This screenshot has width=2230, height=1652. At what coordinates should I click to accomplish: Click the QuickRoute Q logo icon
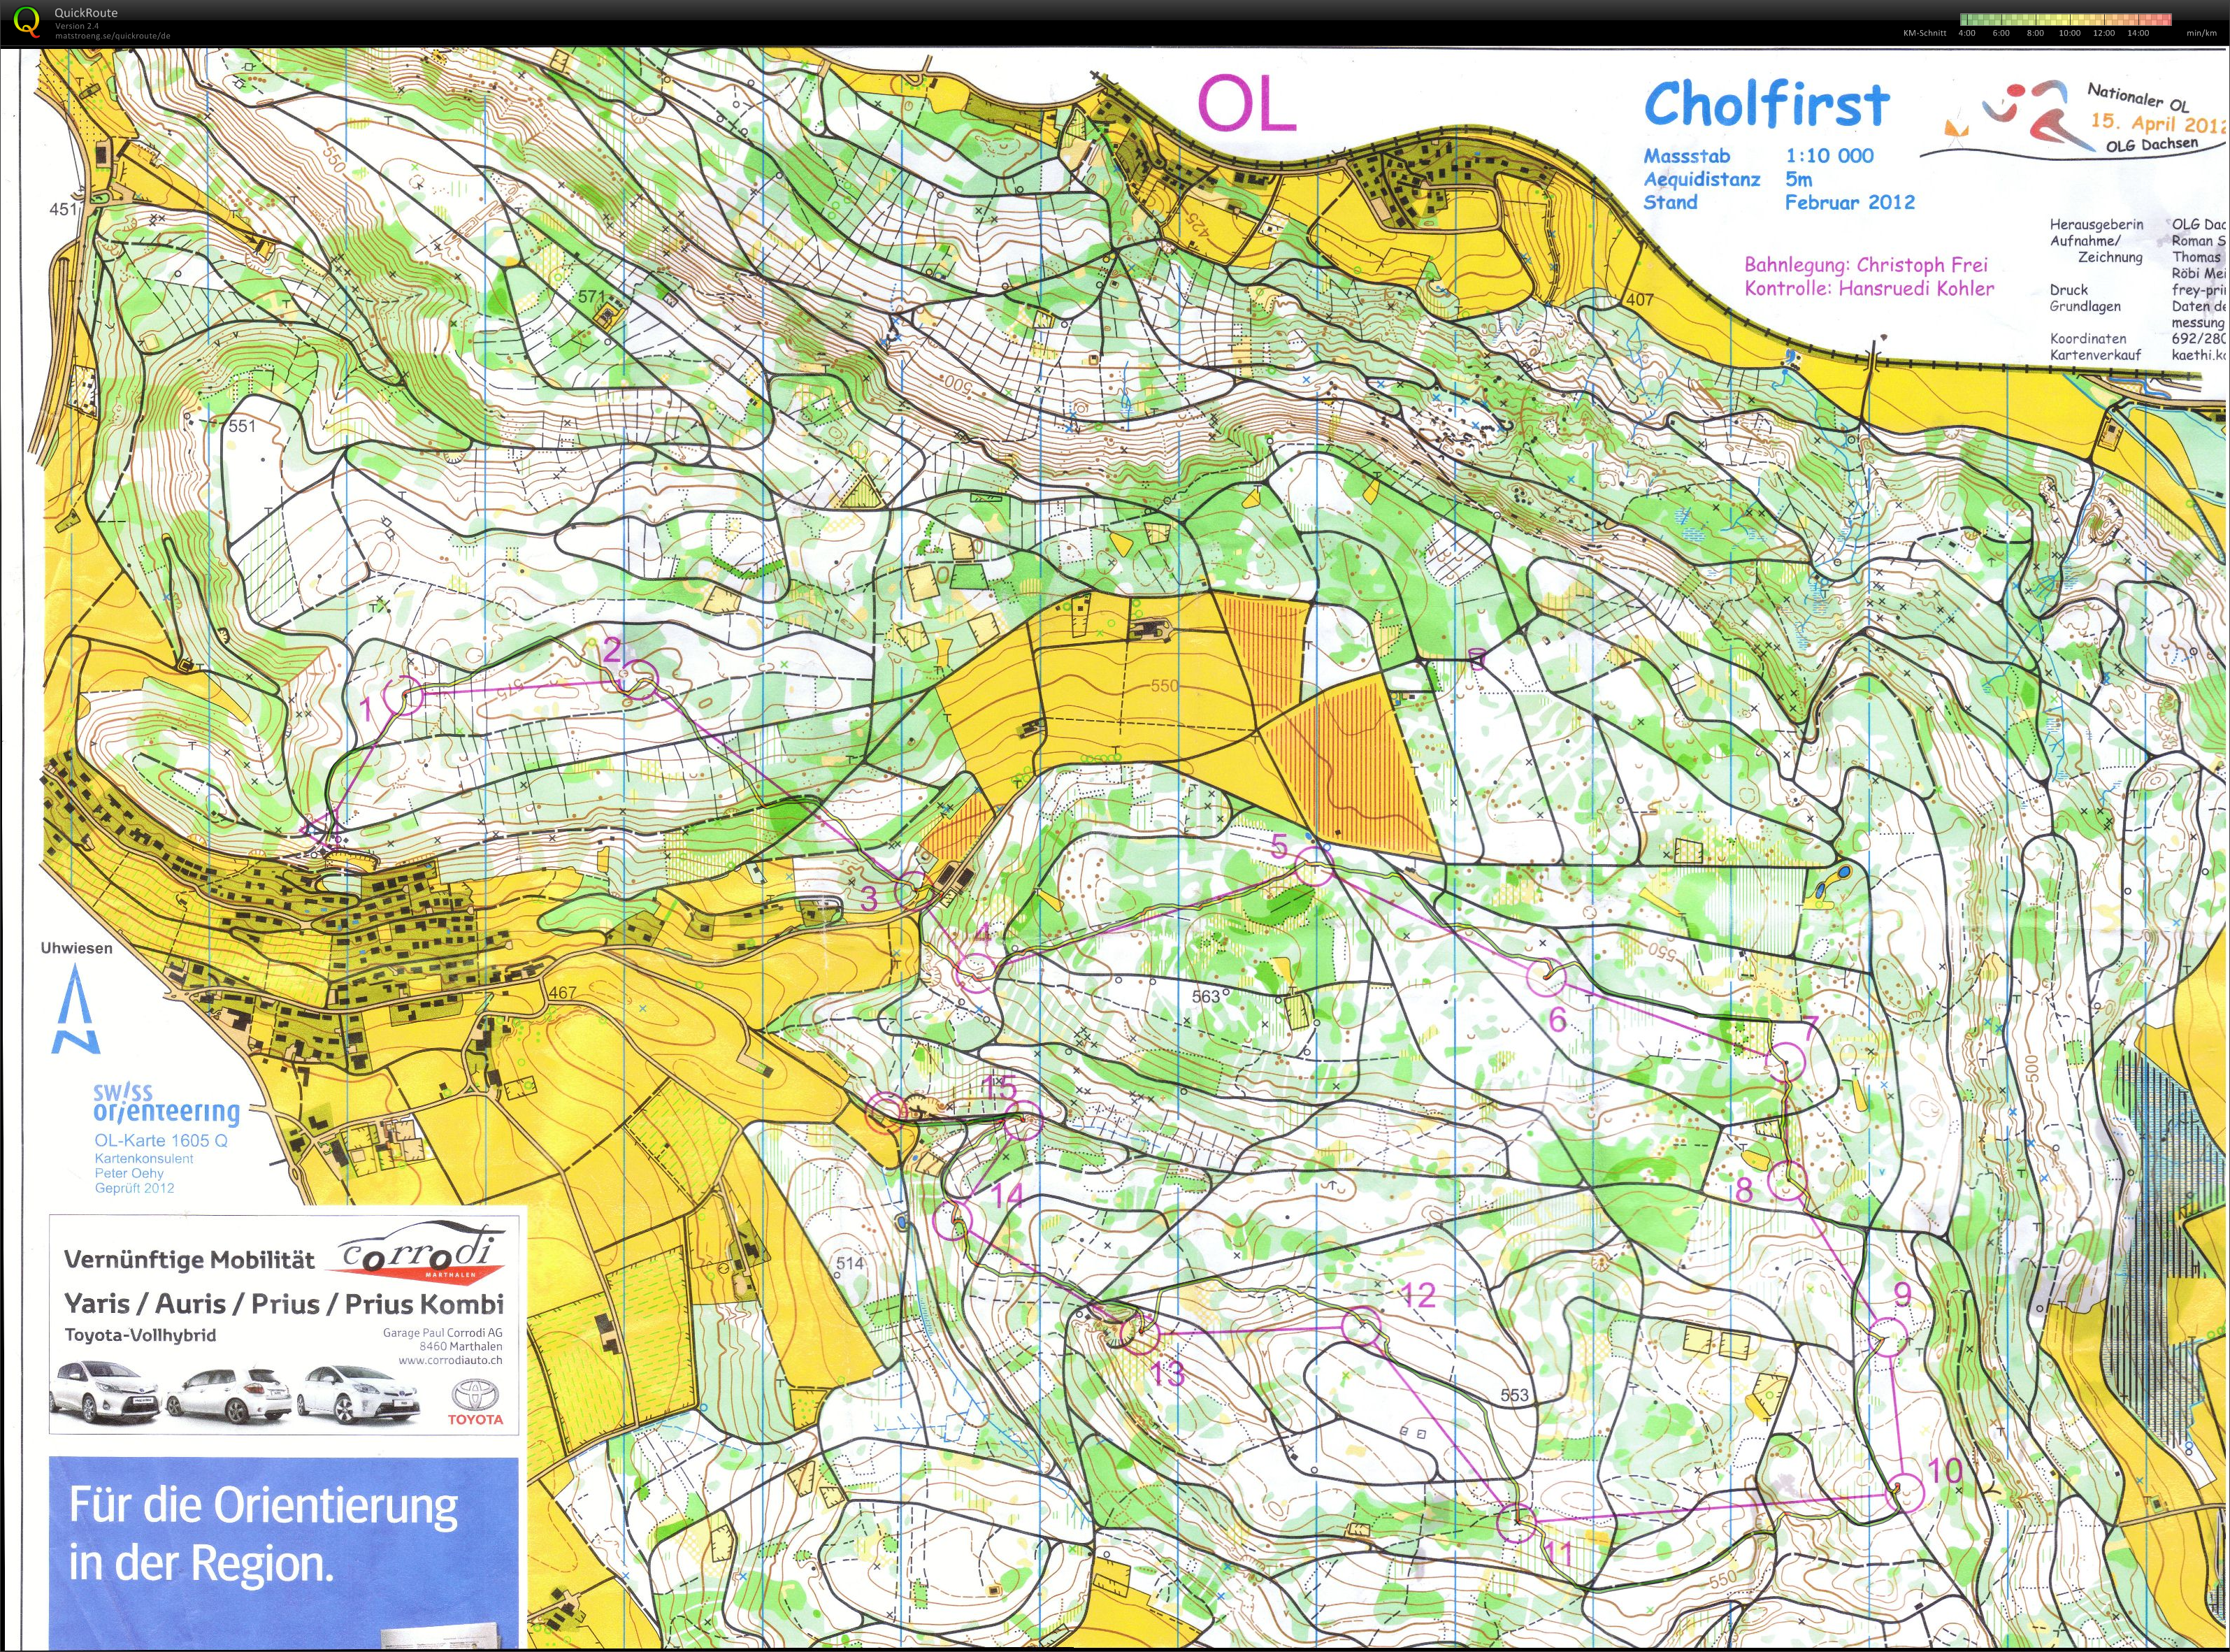(27, 21)
